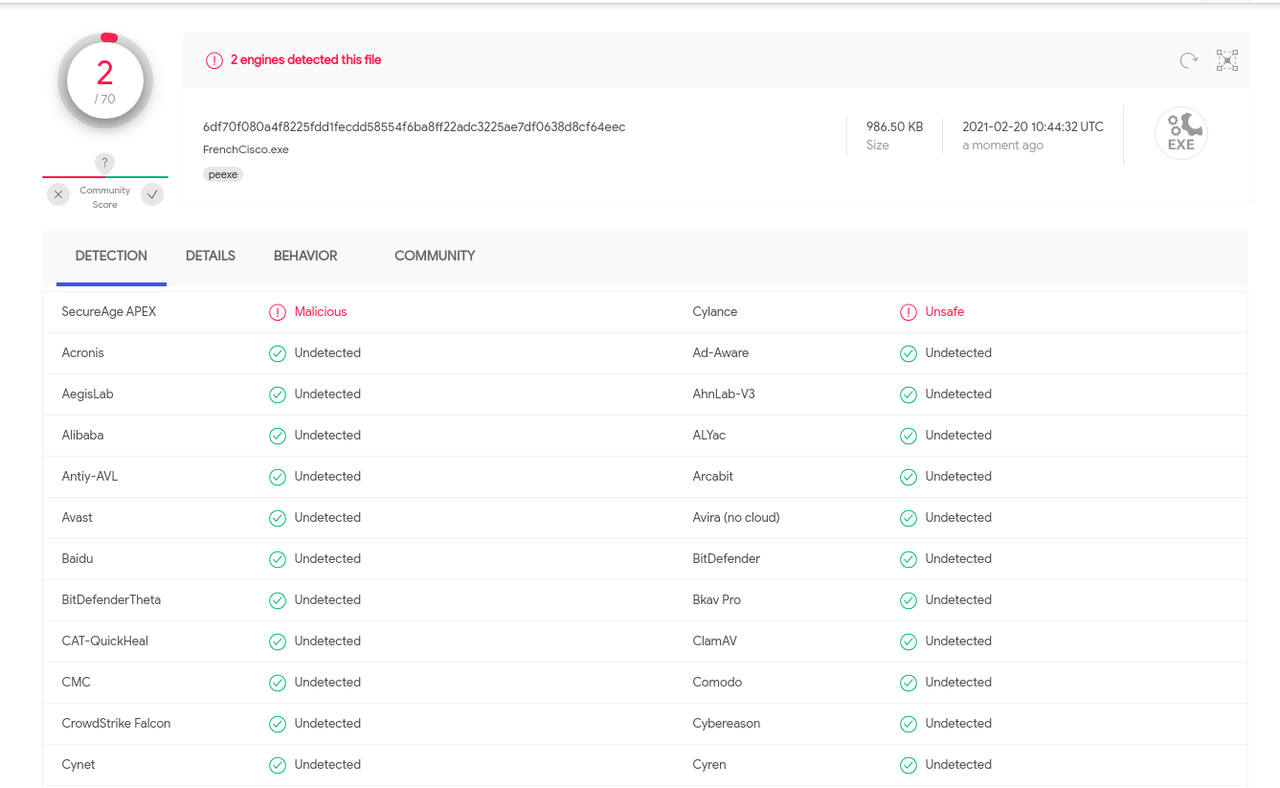
Task: Open the BEHAVIOR tab
Action: click(x=305, y=256)
